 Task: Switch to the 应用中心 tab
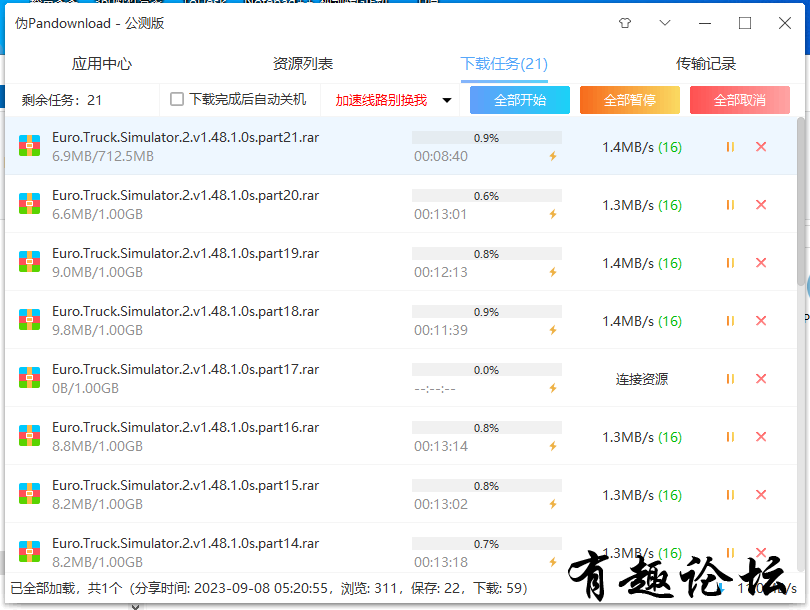(102, 64)
